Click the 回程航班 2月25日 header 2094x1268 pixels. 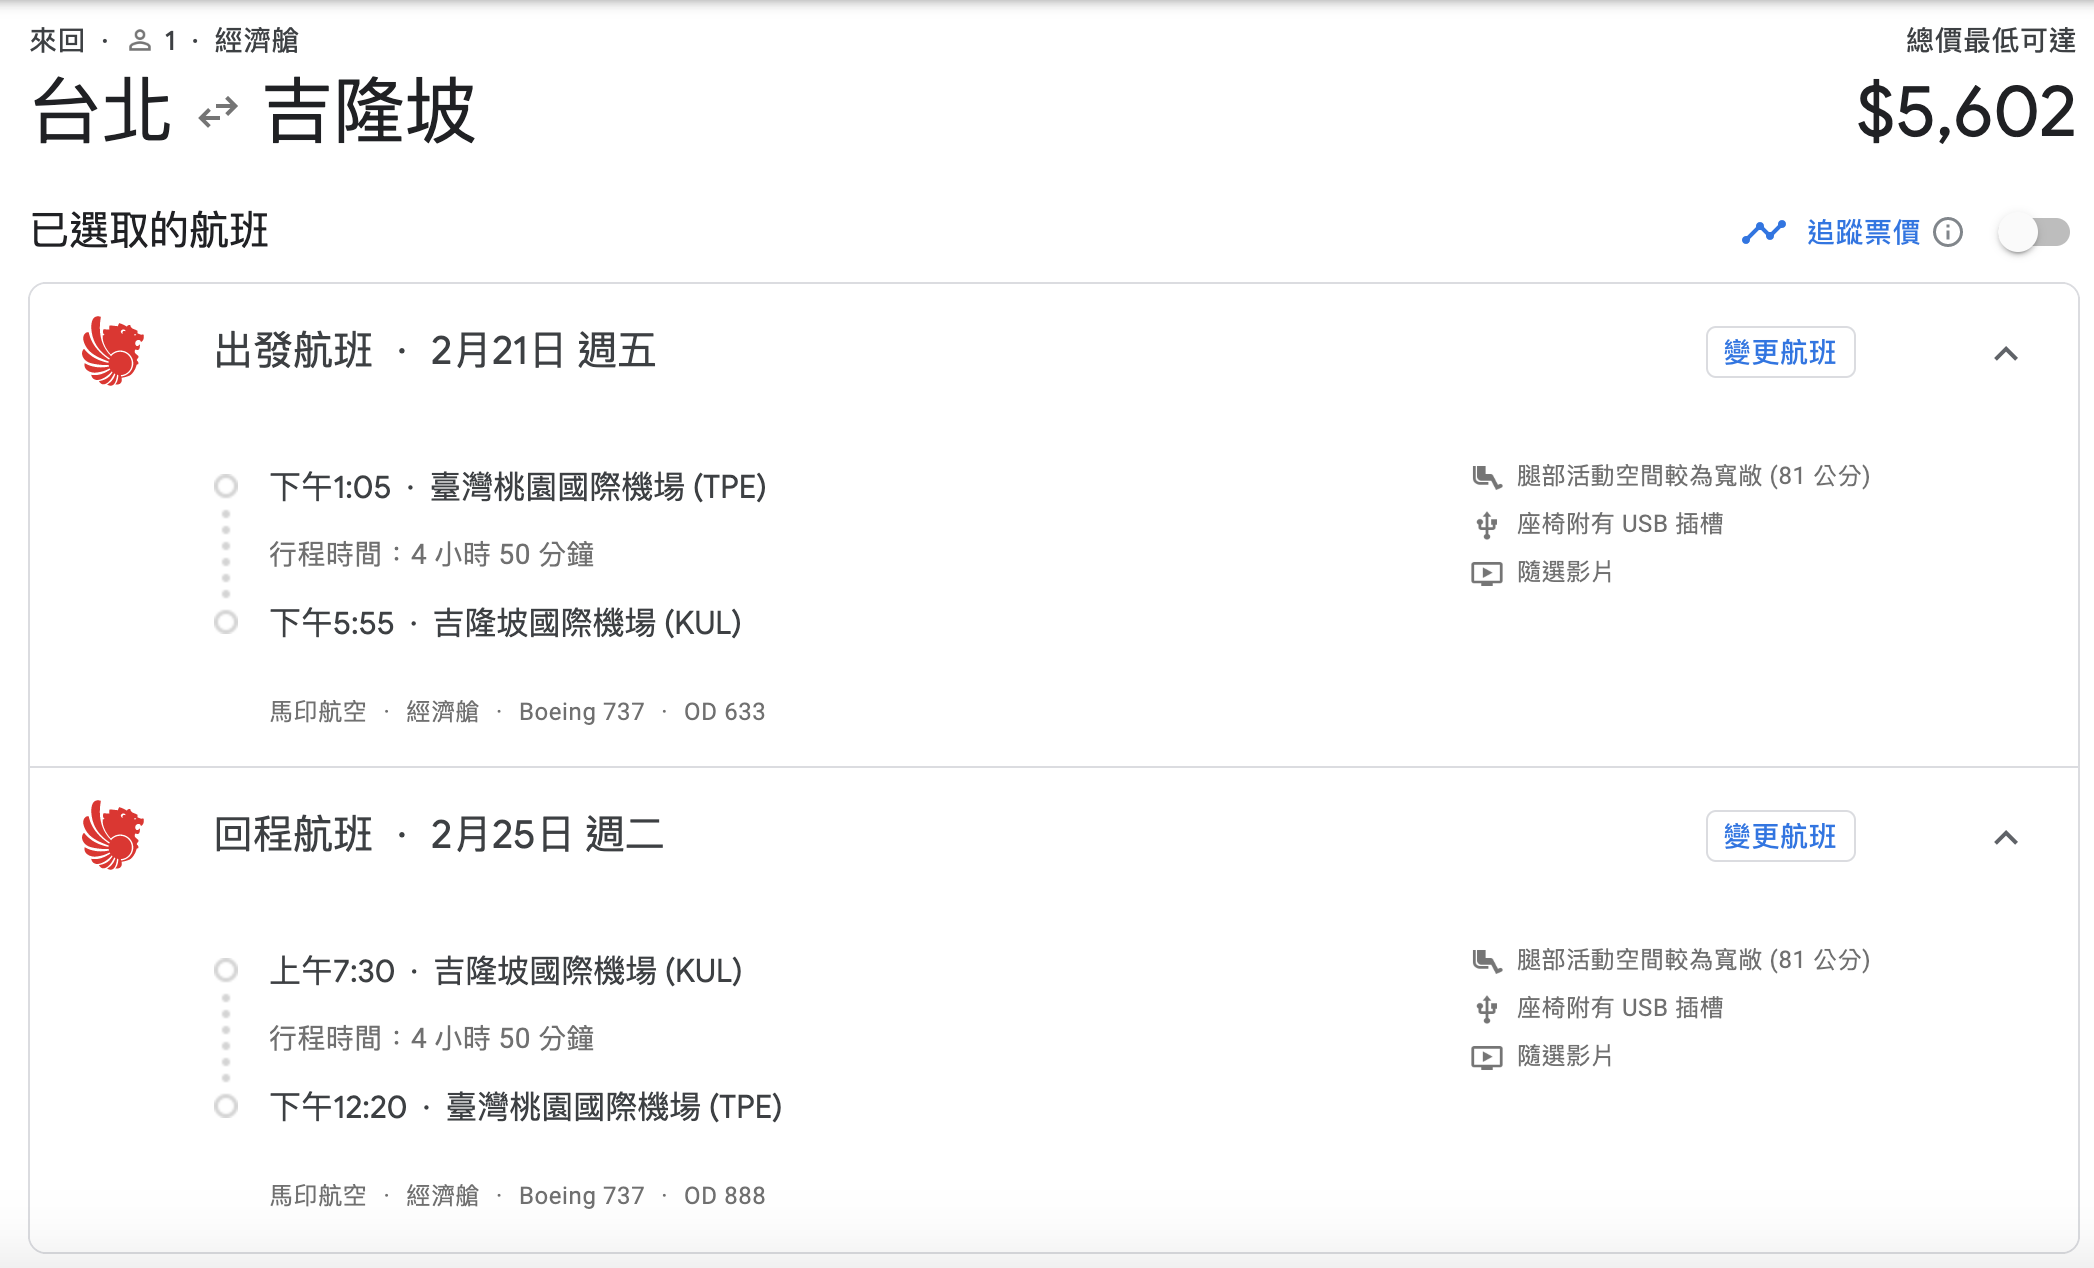point(438,835)
